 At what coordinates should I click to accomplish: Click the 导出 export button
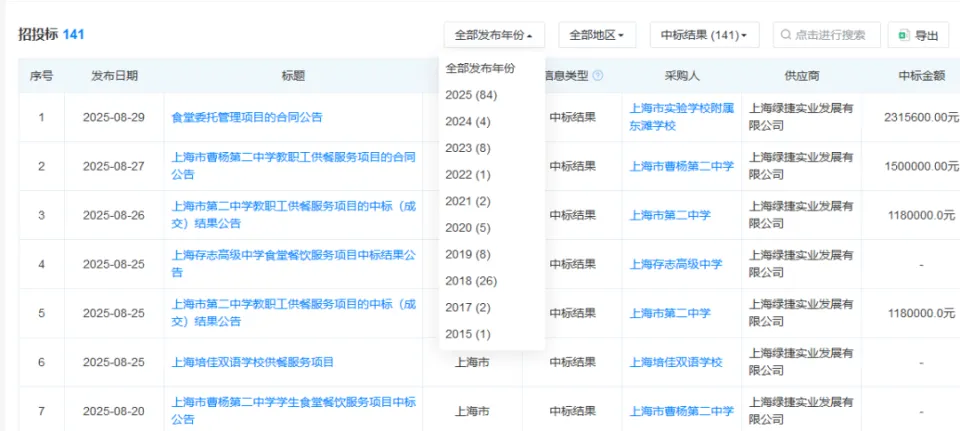click(x=918, y=35)
